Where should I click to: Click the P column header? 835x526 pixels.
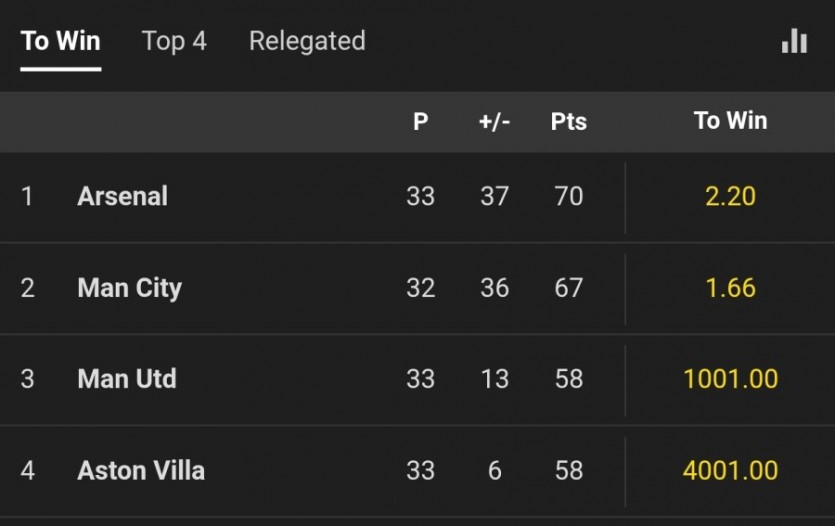coord(420,121)
